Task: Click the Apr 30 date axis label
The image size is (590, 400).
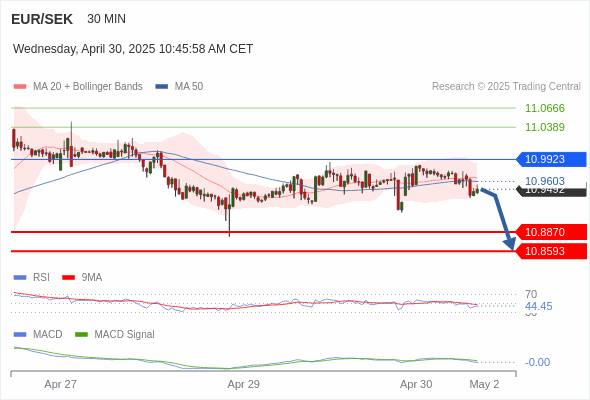Action: (x=416, y=385)
